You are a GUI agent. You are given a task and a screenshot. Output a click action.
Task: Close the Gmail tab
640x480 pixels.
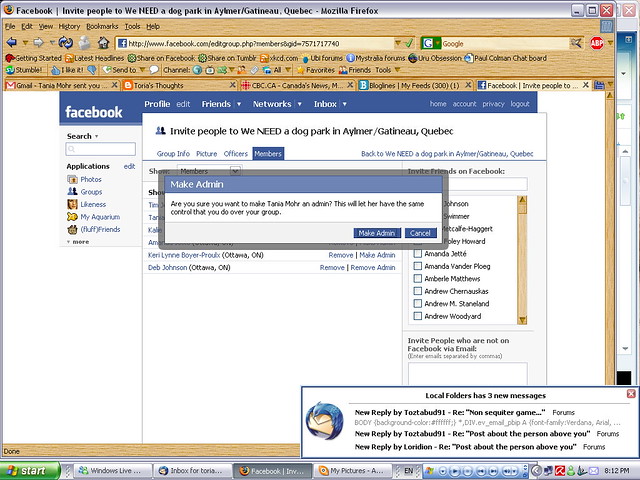point(115,85)
